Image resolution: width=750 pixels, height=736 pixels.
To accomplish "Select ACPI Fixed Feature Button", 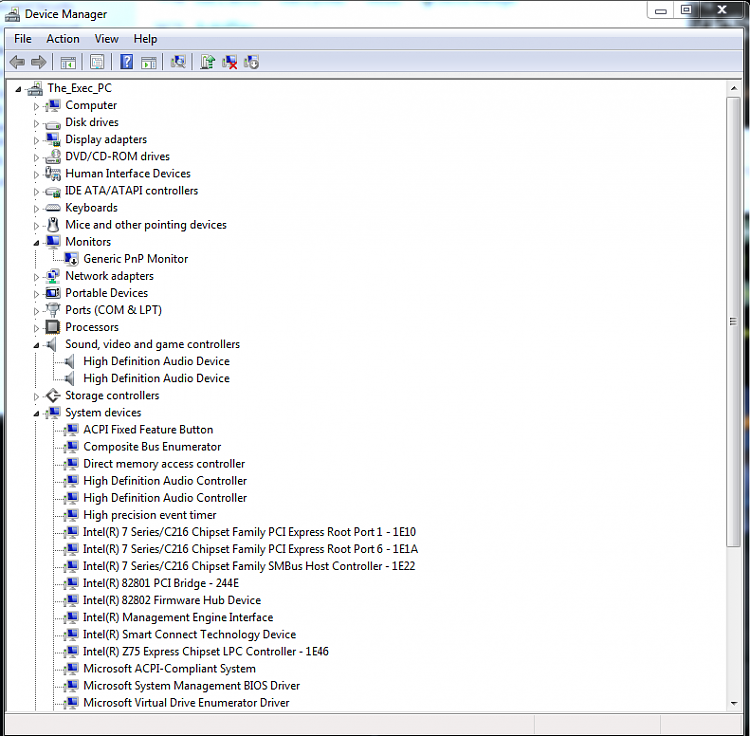I will [x=148, y=429].
